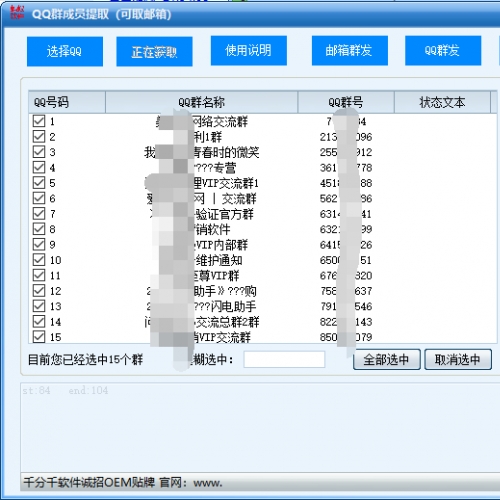Select group name 交流总群2群
Image resolution: width=500 pixels, height=500 pixels.
(x=227, y=322)
